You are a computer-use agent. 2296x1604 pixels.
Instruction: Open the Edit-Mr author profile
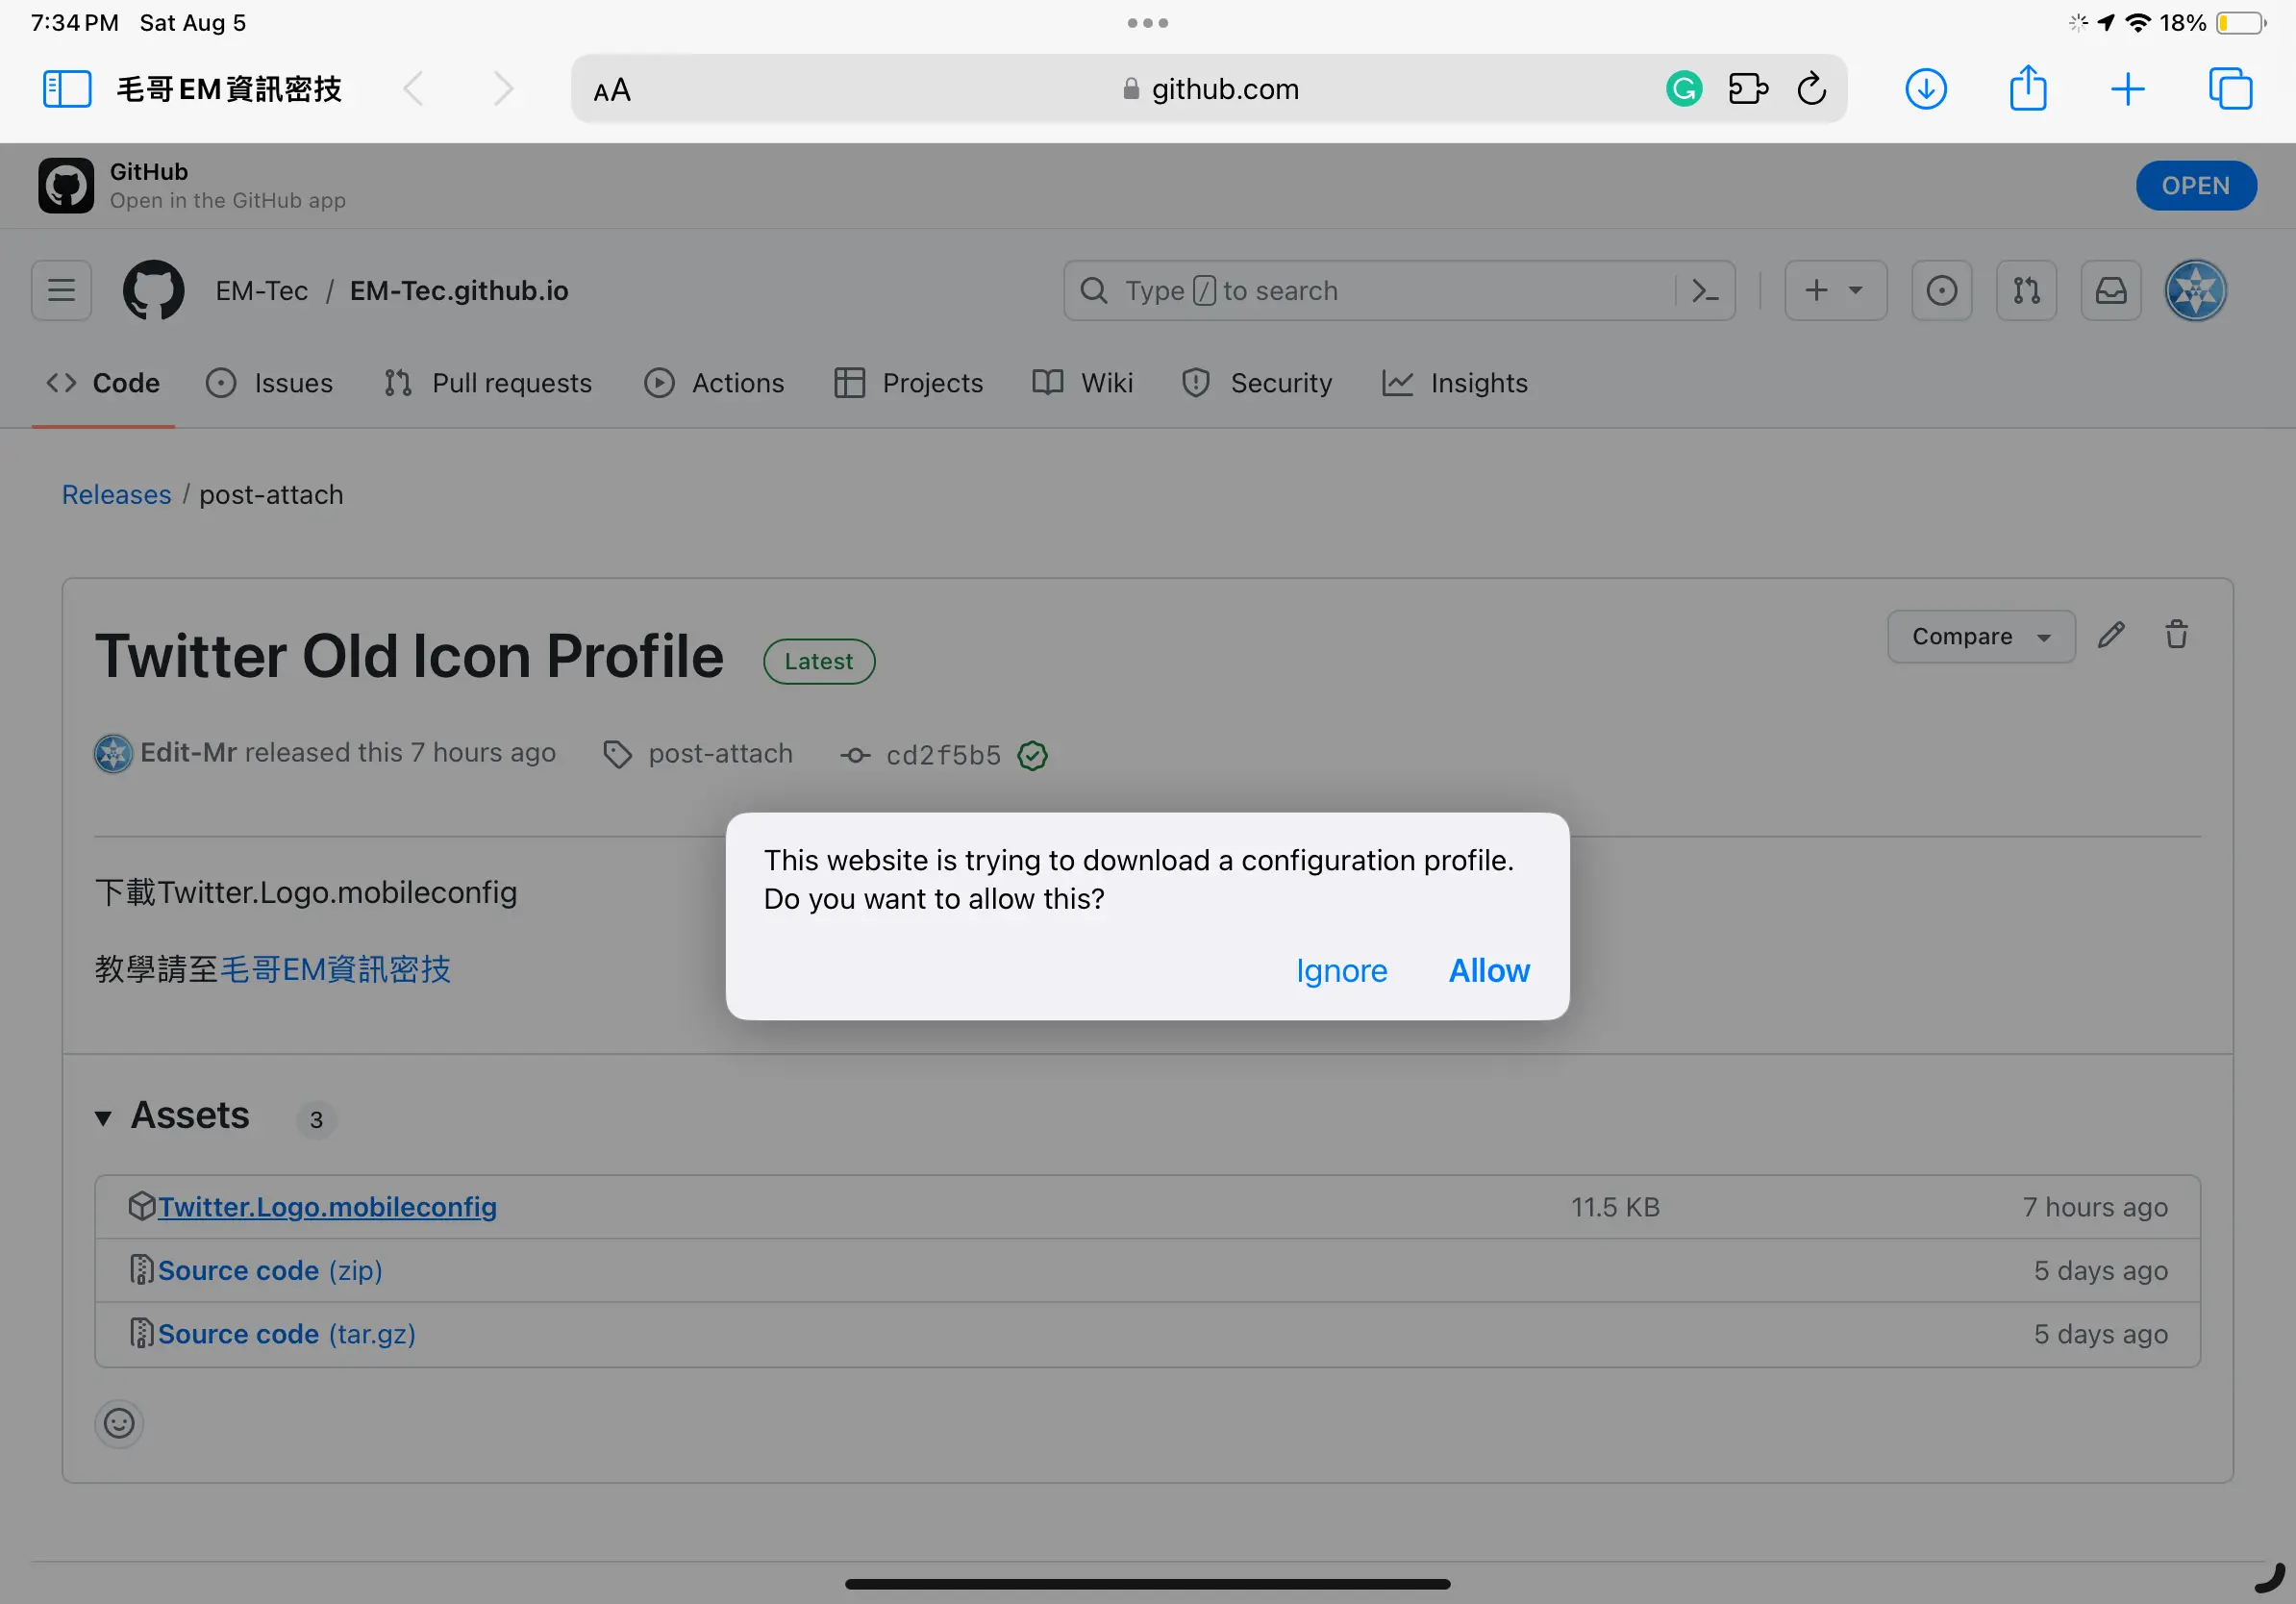[188, 753]
